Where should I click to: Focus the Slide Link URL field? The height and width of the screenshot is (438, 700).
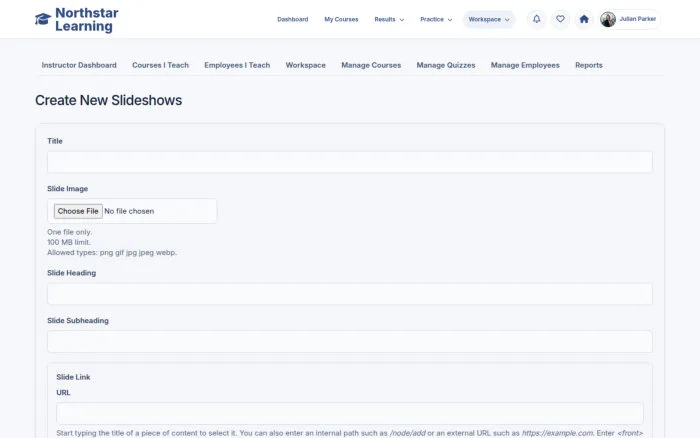(x=350, y=413)
